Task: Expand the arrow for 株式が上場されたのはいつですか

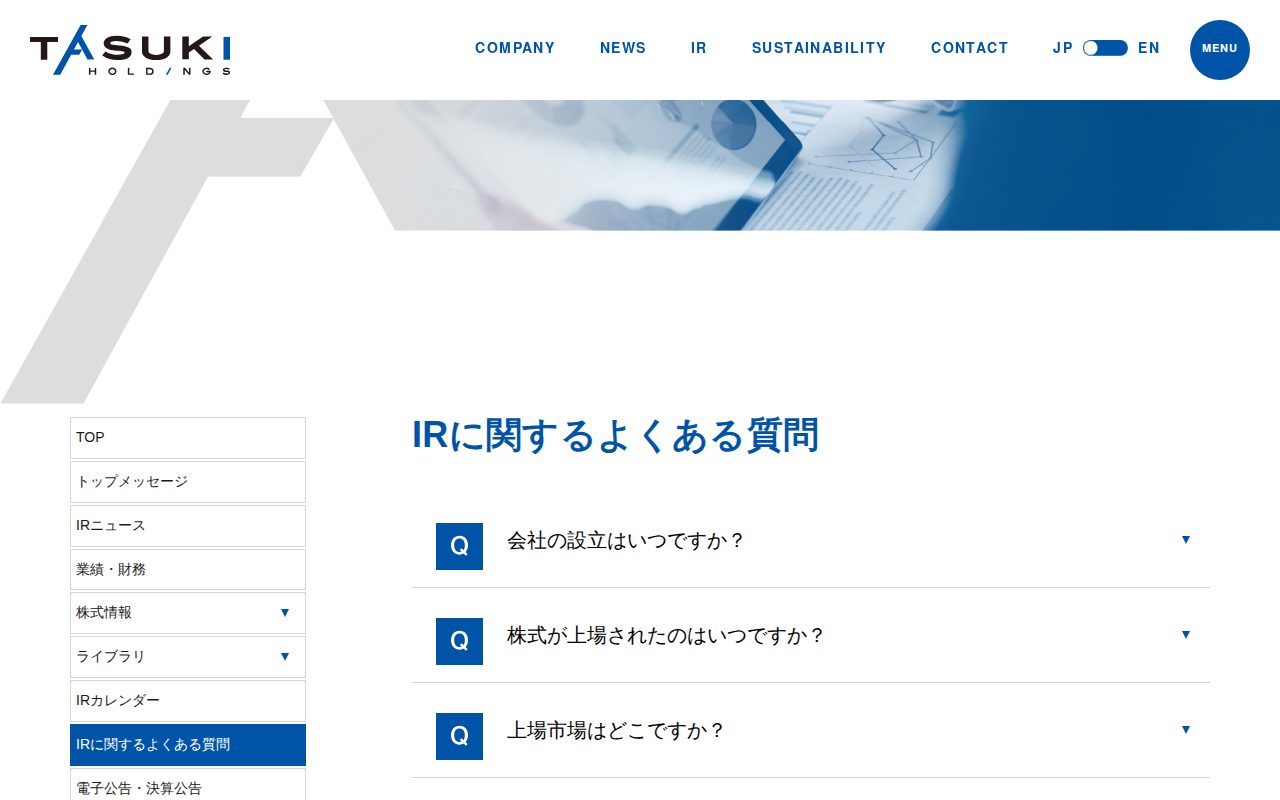Action: tap(1186, 635)
